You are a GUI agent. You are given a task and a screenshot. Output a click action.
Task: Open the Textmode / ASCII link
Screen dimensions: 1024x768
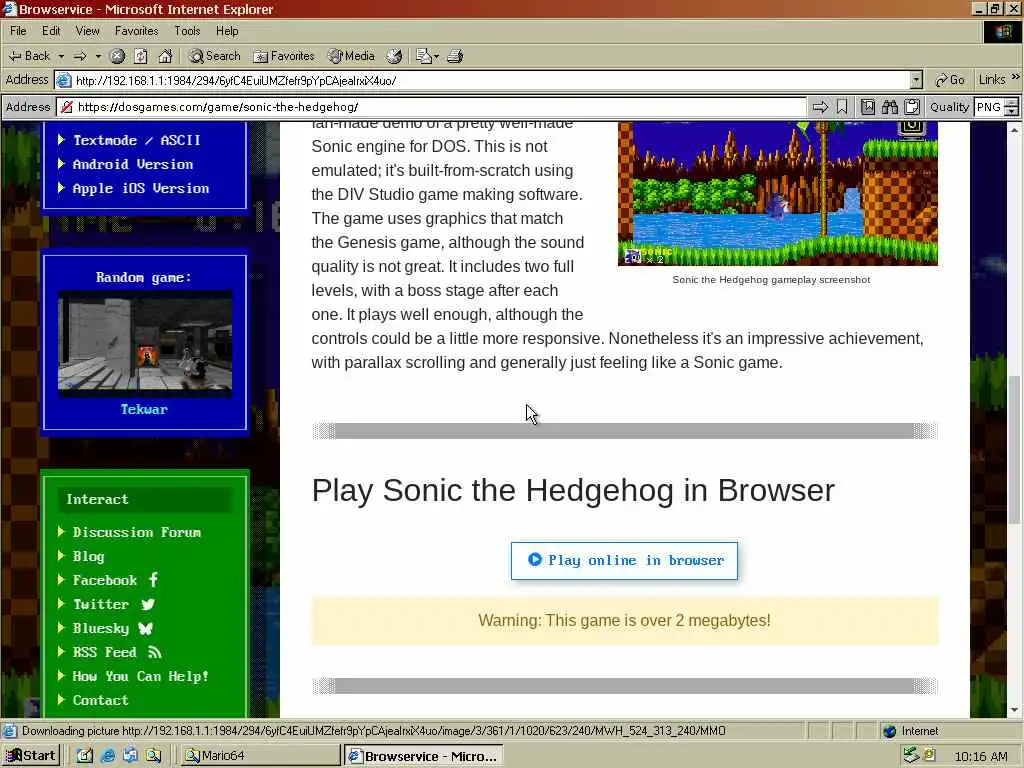point(136,140)
